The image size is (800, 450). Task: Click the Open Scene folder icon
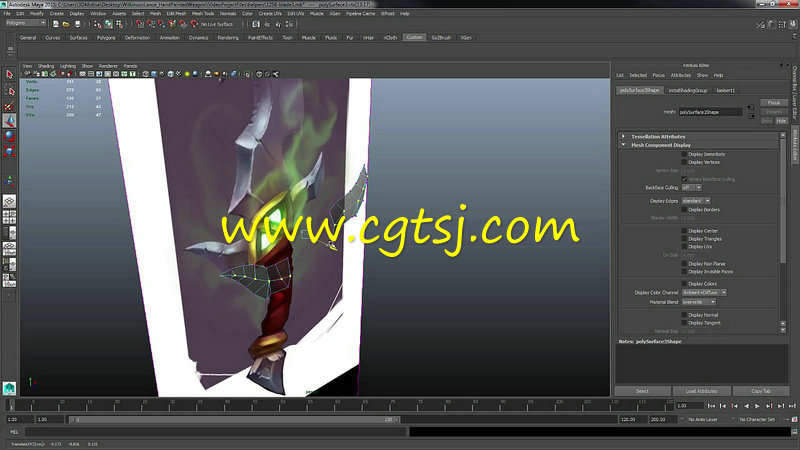[x=66, y=24]
